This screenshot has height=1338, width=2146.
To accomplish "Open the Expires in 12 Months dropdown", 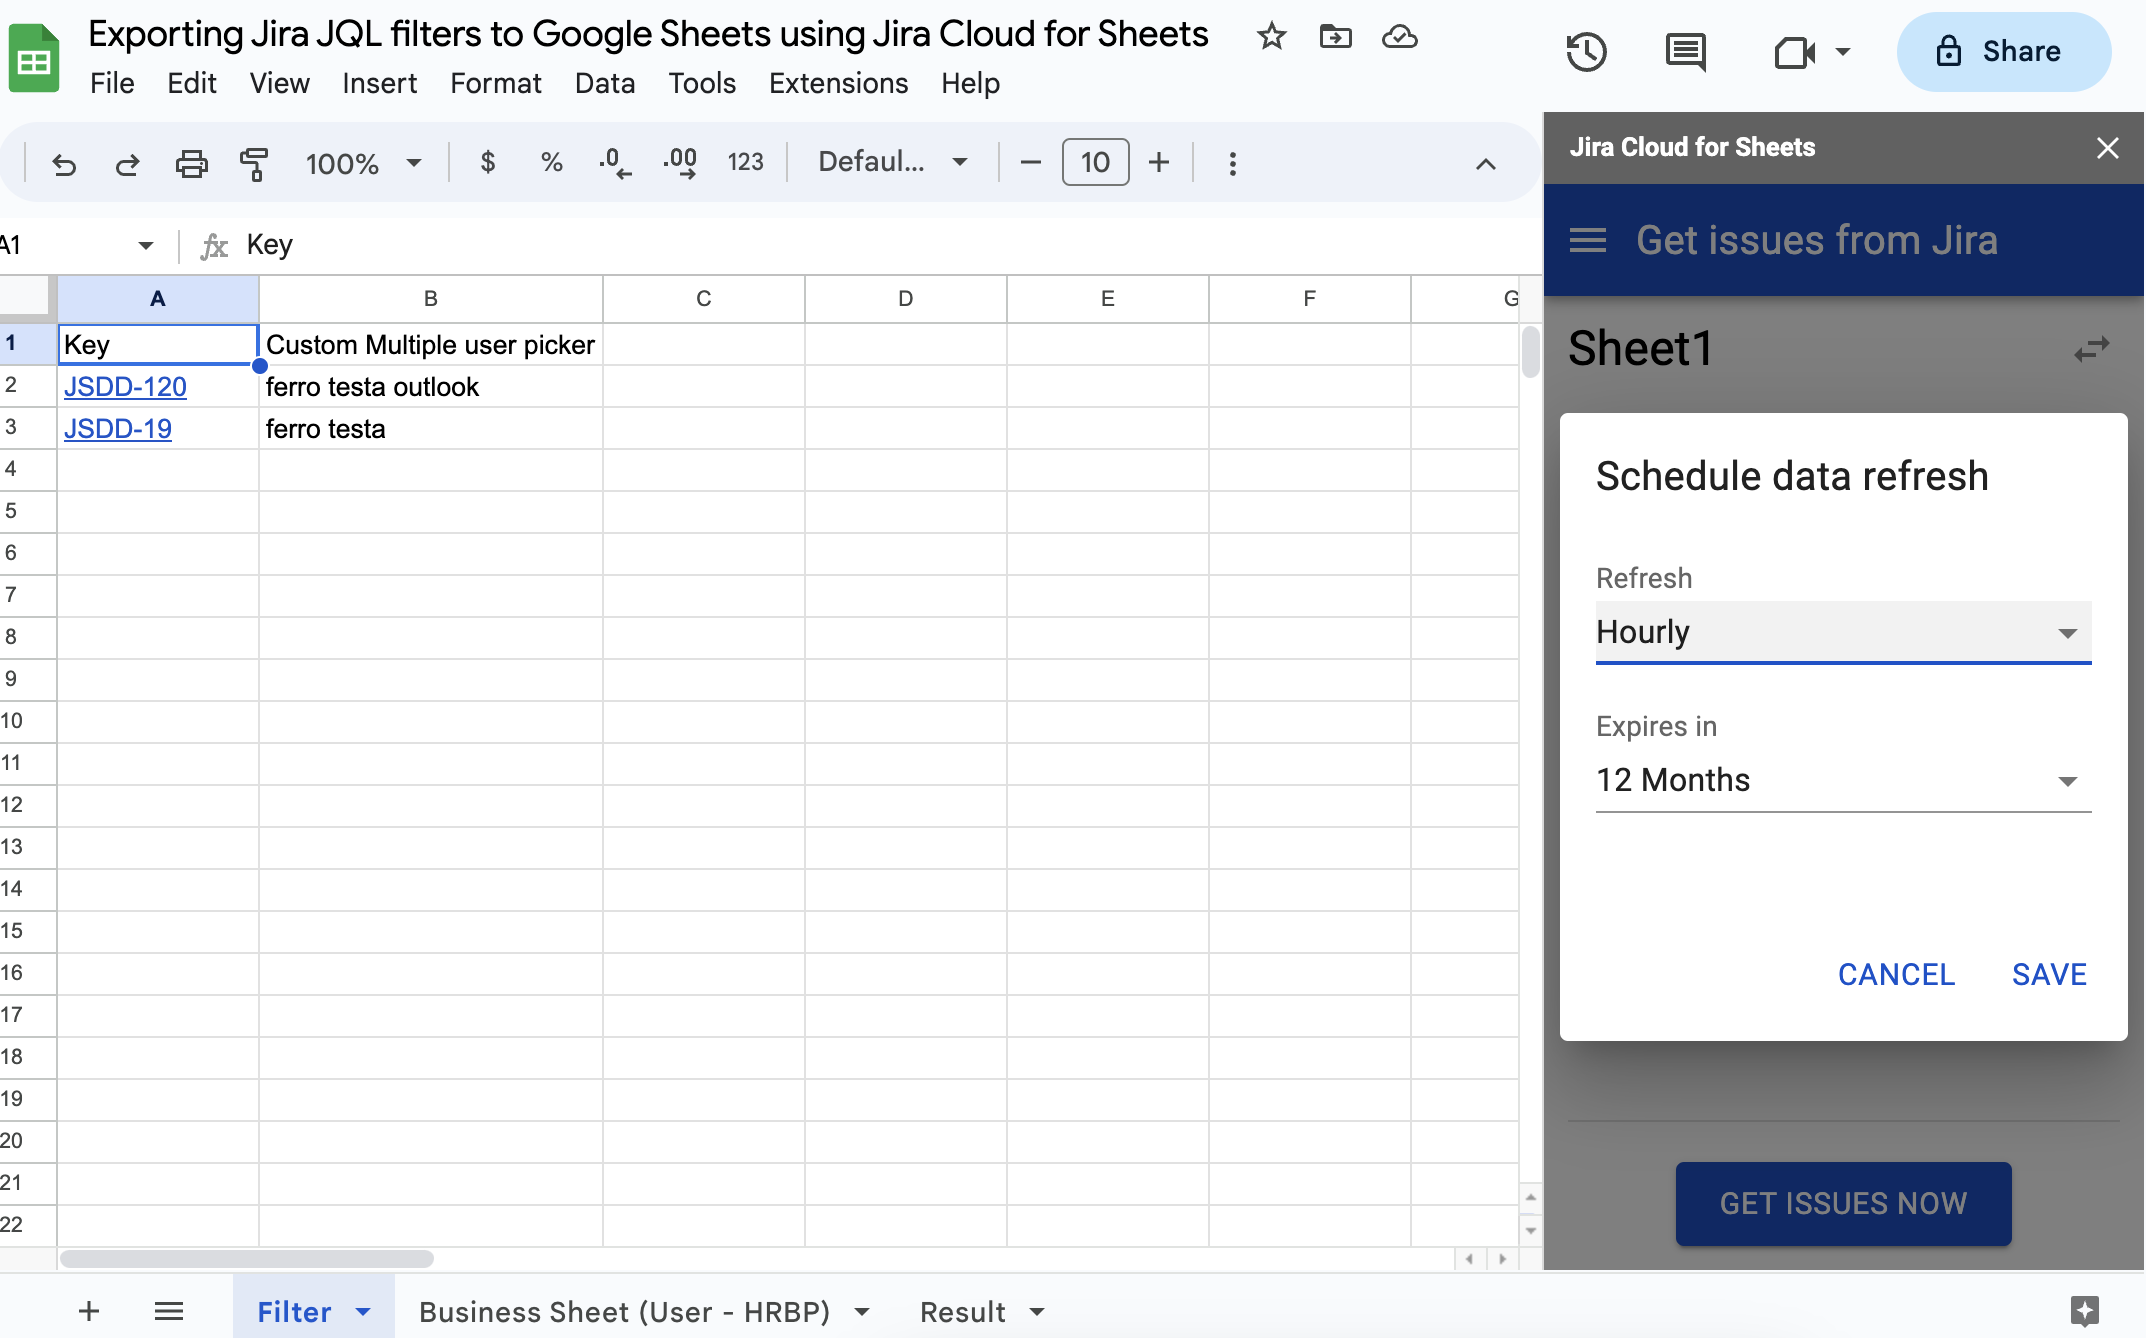I will [1843, 780].
